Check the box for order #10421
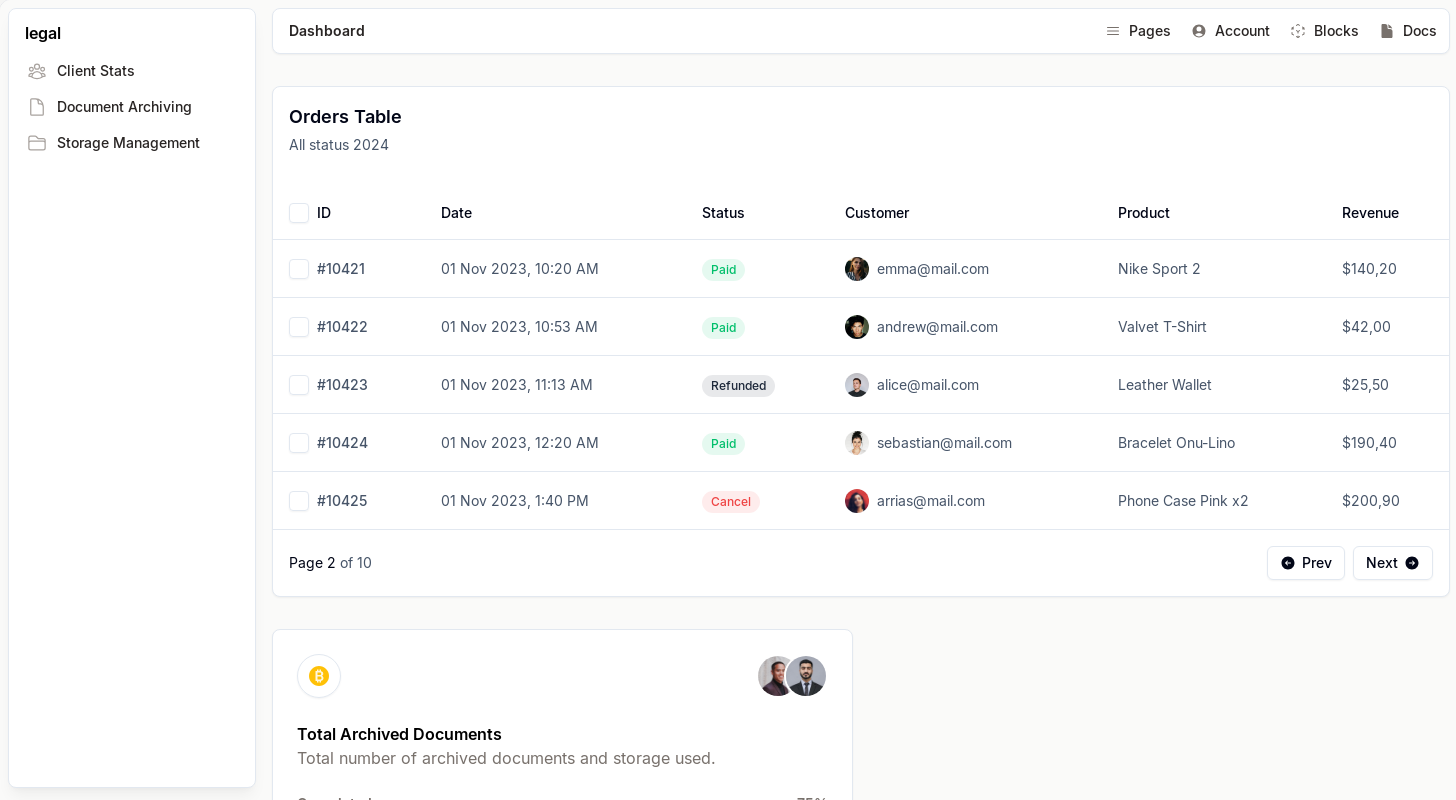 [299, 269]
